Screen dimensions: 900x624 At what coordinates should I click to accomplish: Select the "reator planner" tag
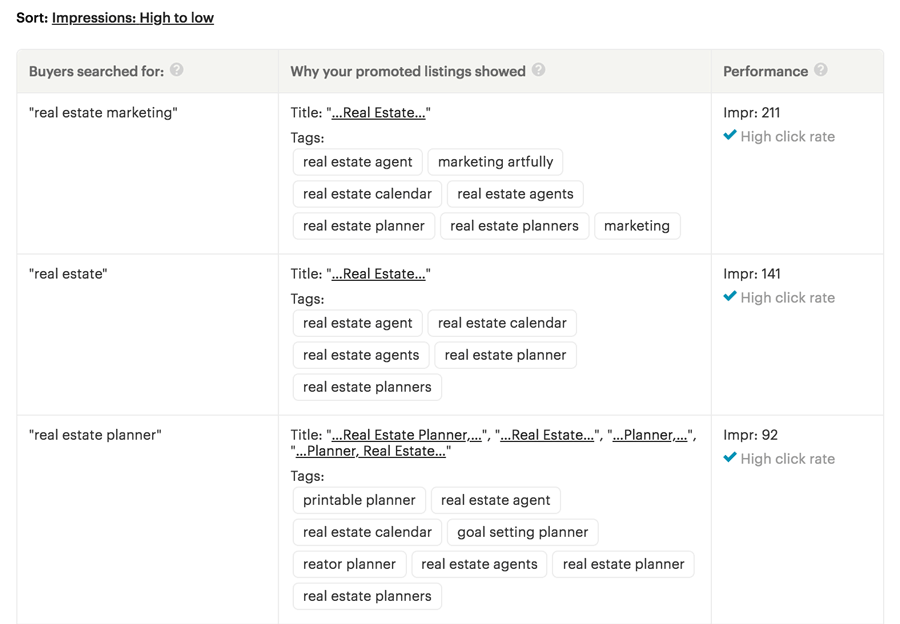(350, 564)
